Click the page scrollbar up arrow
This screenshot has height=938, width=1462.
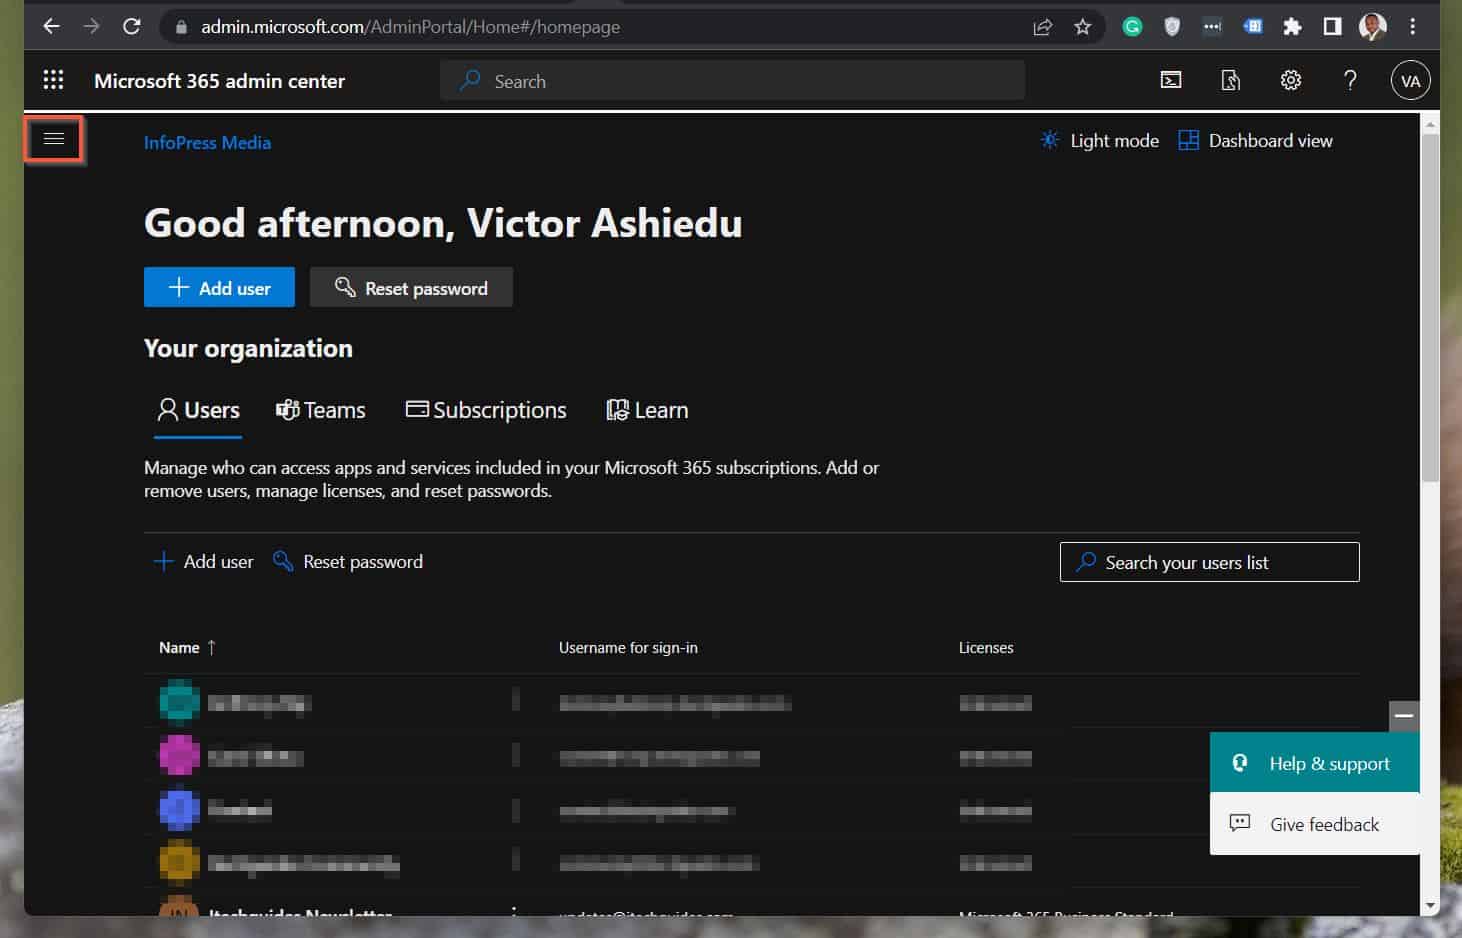[1430, 124]
